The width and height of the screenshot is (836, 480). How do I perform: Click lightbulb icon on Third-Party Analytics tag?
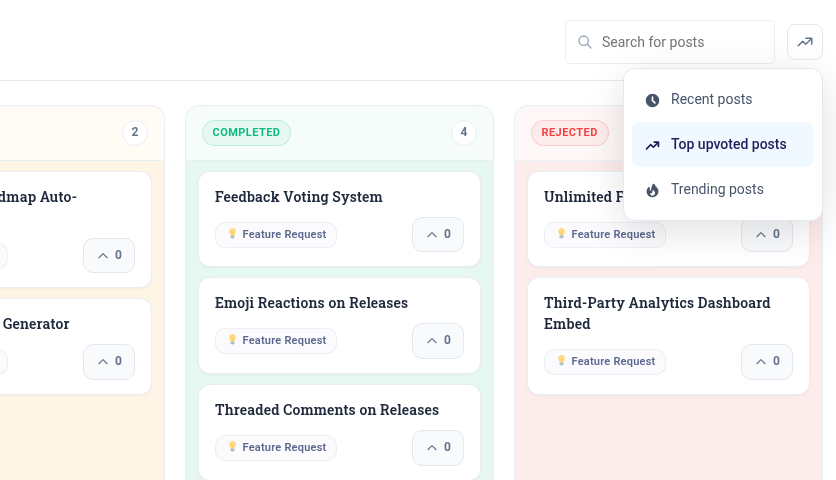click(561, 361)
